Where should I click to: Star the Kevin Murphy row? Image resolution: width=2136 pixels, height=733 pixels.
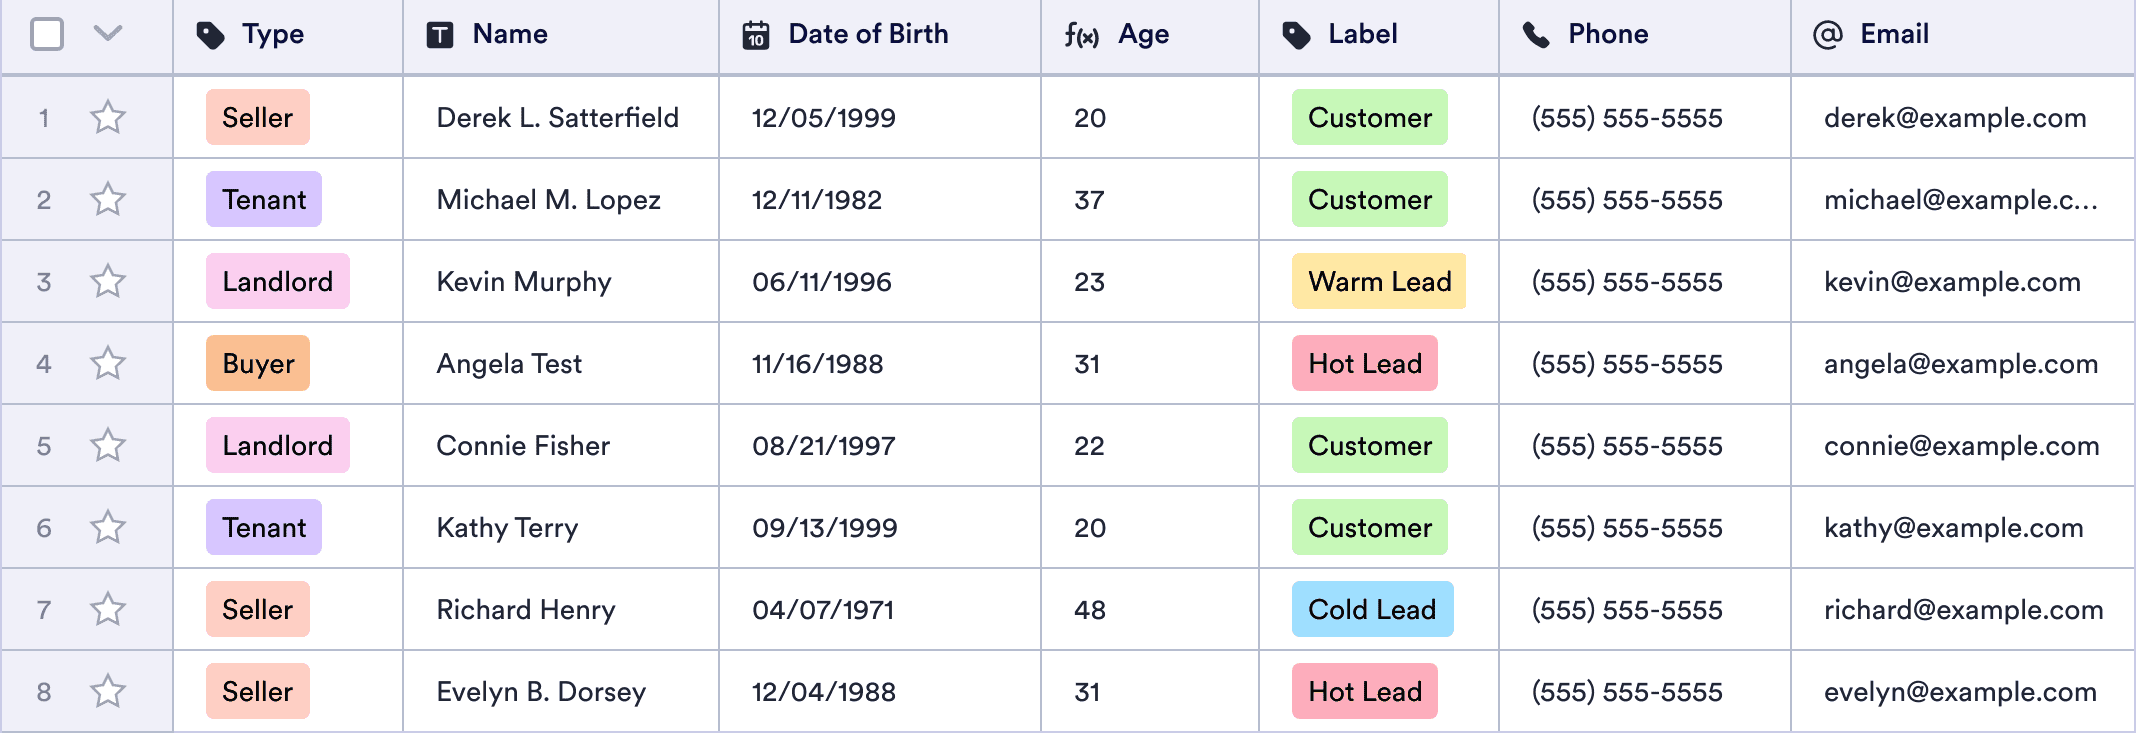pyautogui.click(x=108, y=282)
